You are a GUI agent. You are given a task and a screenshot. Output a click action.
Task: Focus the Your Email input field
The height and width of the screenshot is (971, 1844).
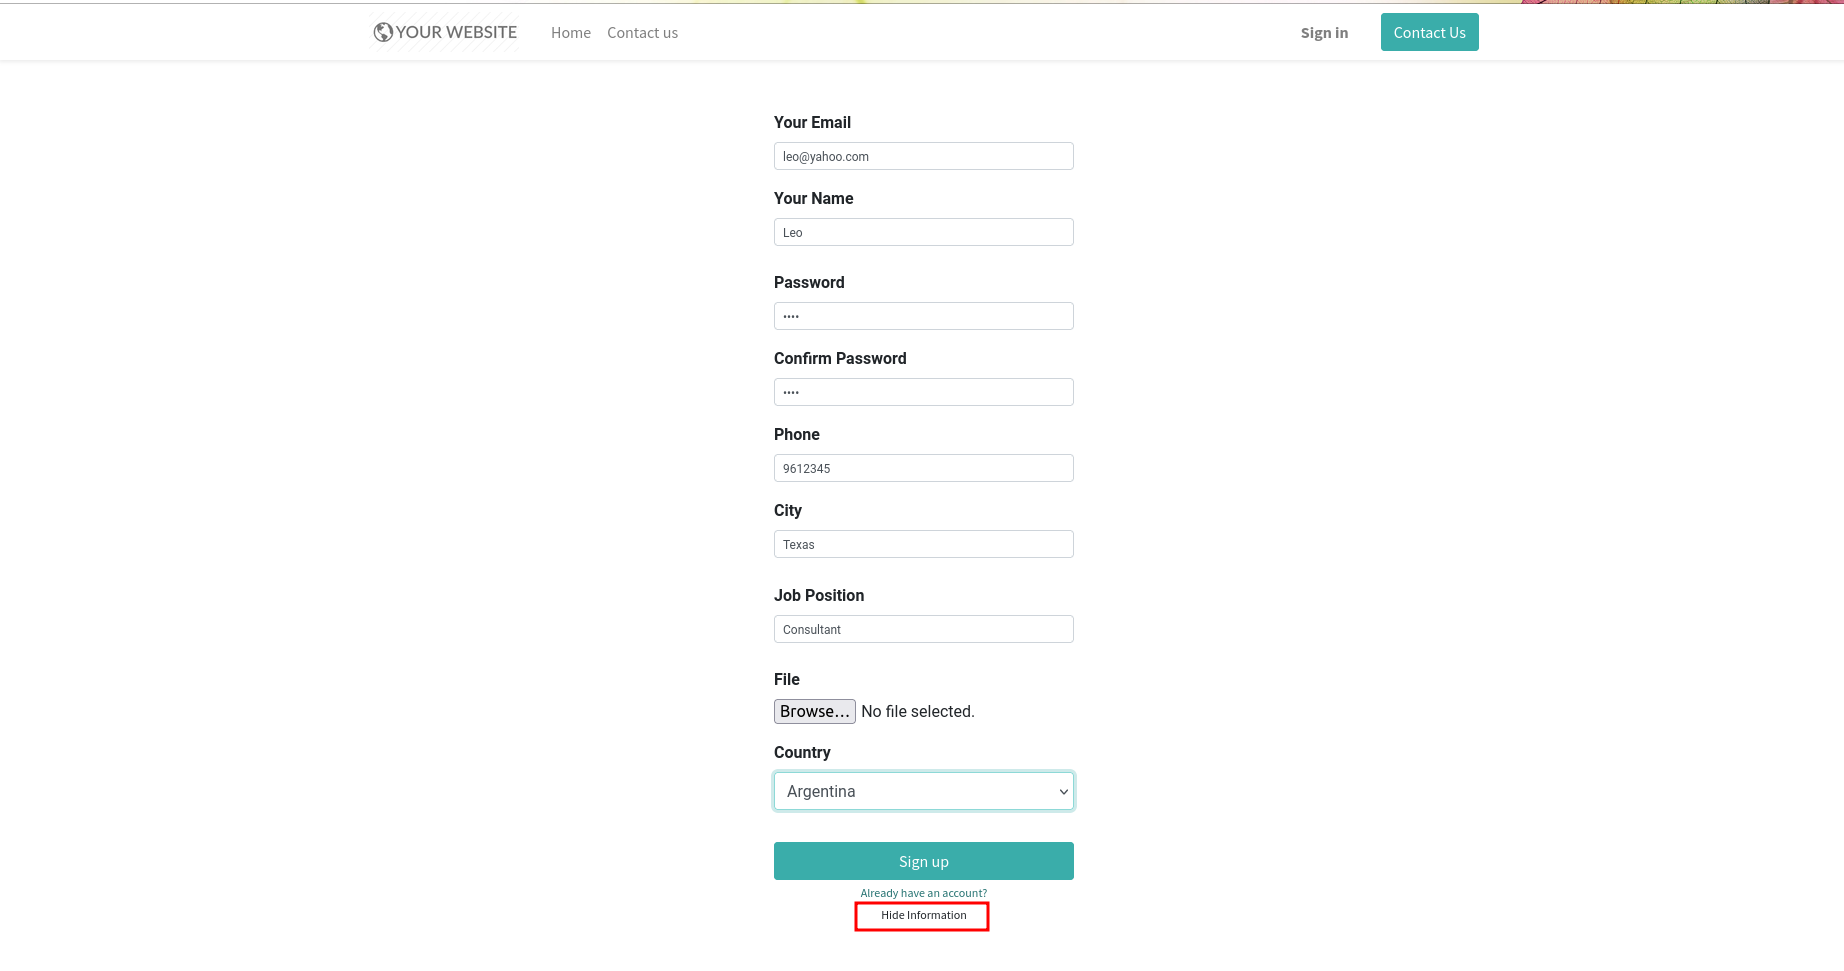(923, 156)
